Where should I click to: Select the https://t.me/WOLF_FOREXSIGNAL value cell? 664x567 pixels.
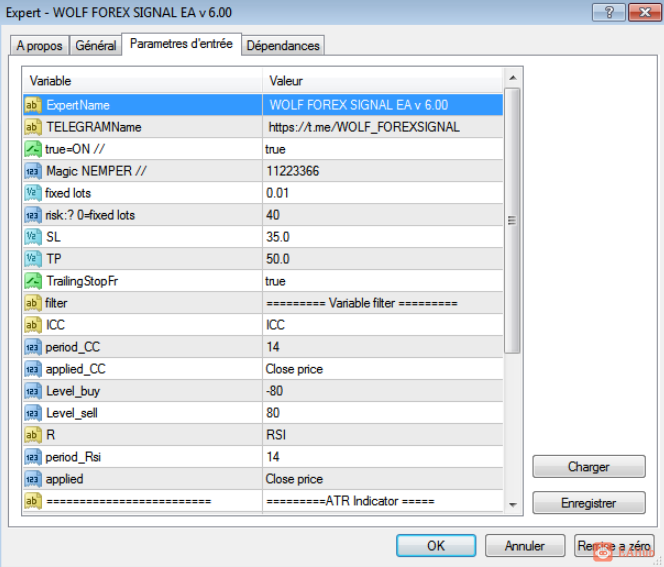[383, 127]
